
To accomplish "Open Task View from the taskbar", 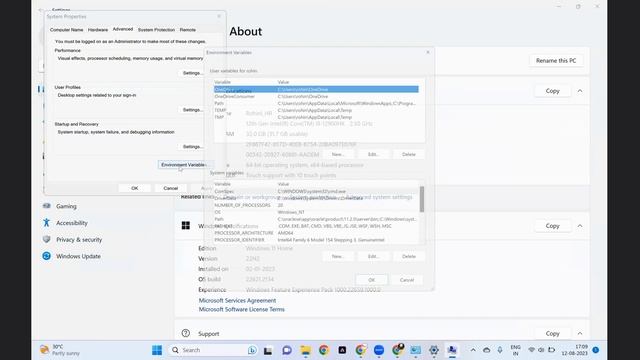I will [x=268, y=350].
